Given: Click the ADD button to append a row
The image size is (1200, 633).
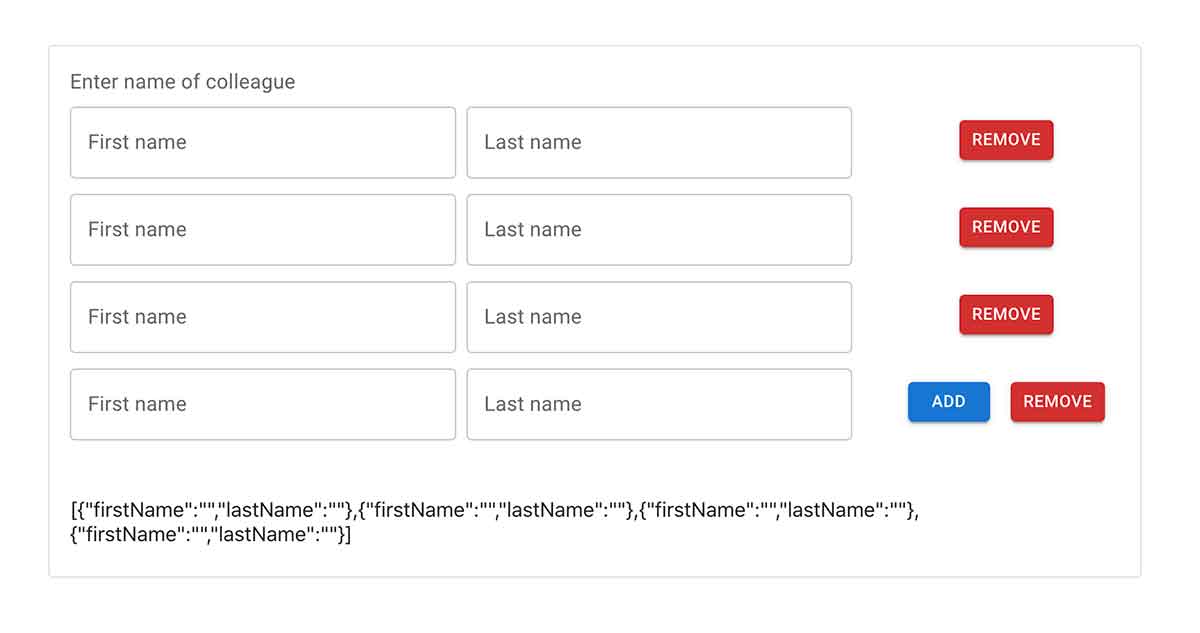Looking at the screenshot, I should point(948,401).
